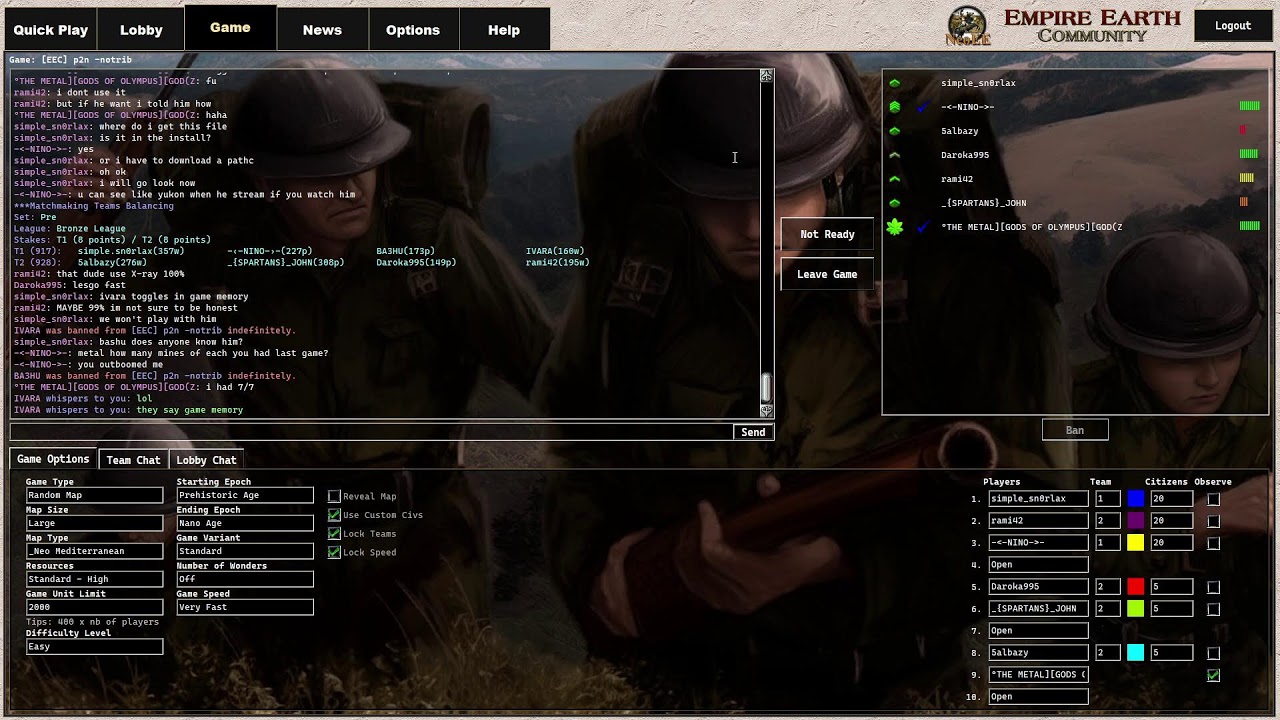Click the blue ready checkmark beside *THE METAL]
This screenshot has height=720, width=1280.
point(923,227)
